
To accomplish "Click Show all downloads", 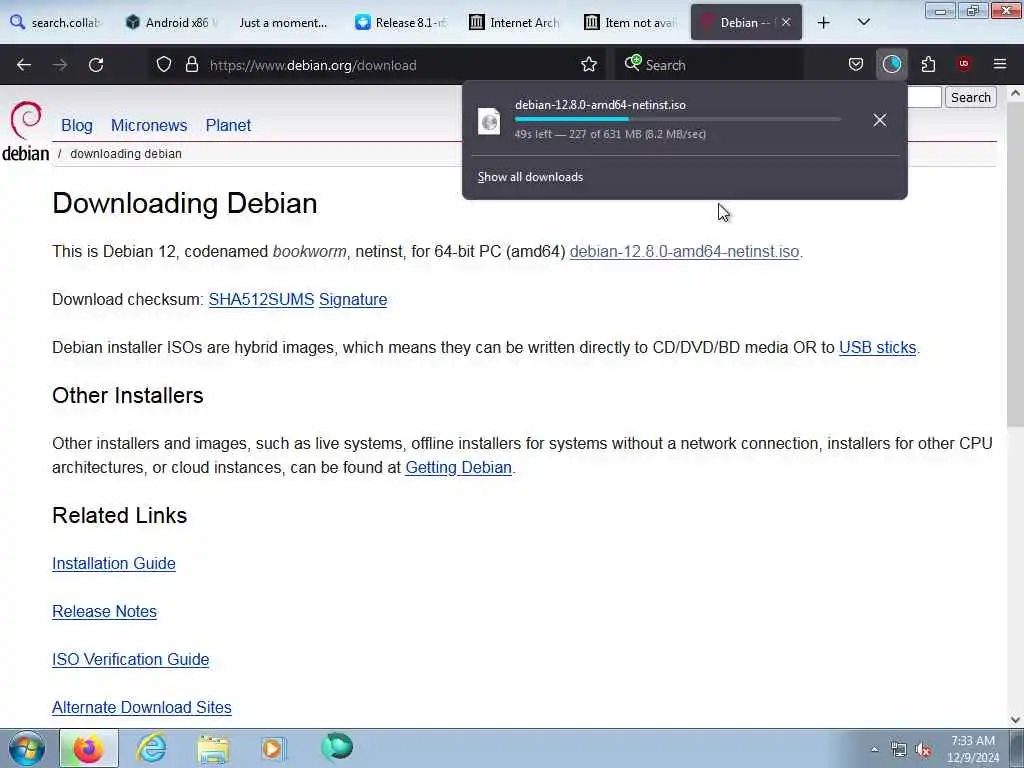I will 530,177.
